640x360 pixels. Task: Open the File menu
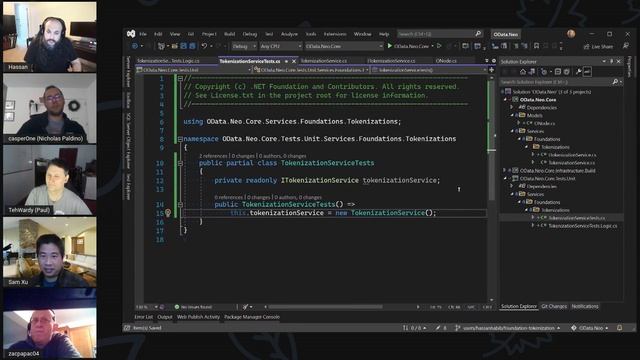(143, 34)
